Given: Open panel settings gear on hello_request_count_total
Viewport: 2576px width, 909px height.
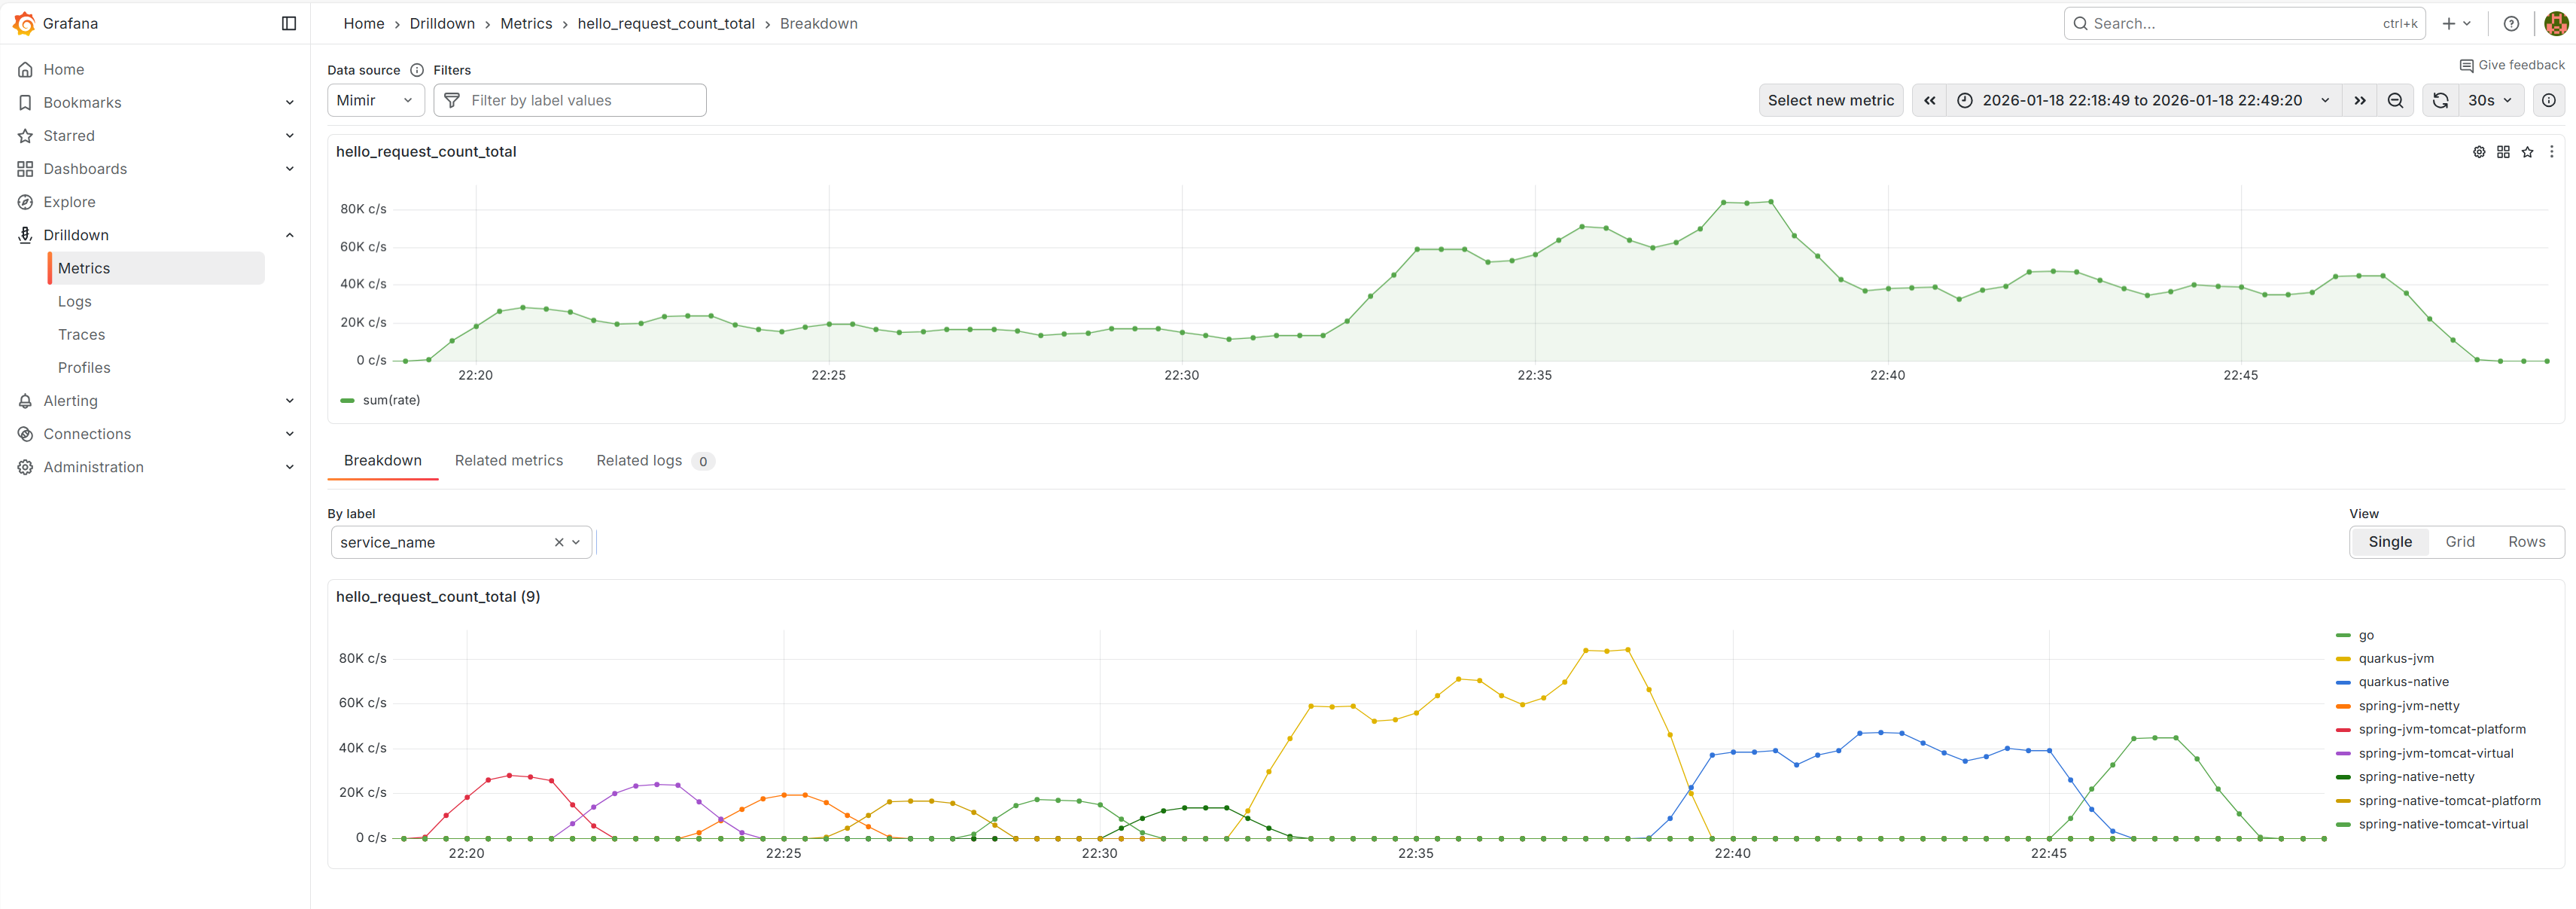Looking at the screenshot, I should 2479,151.
